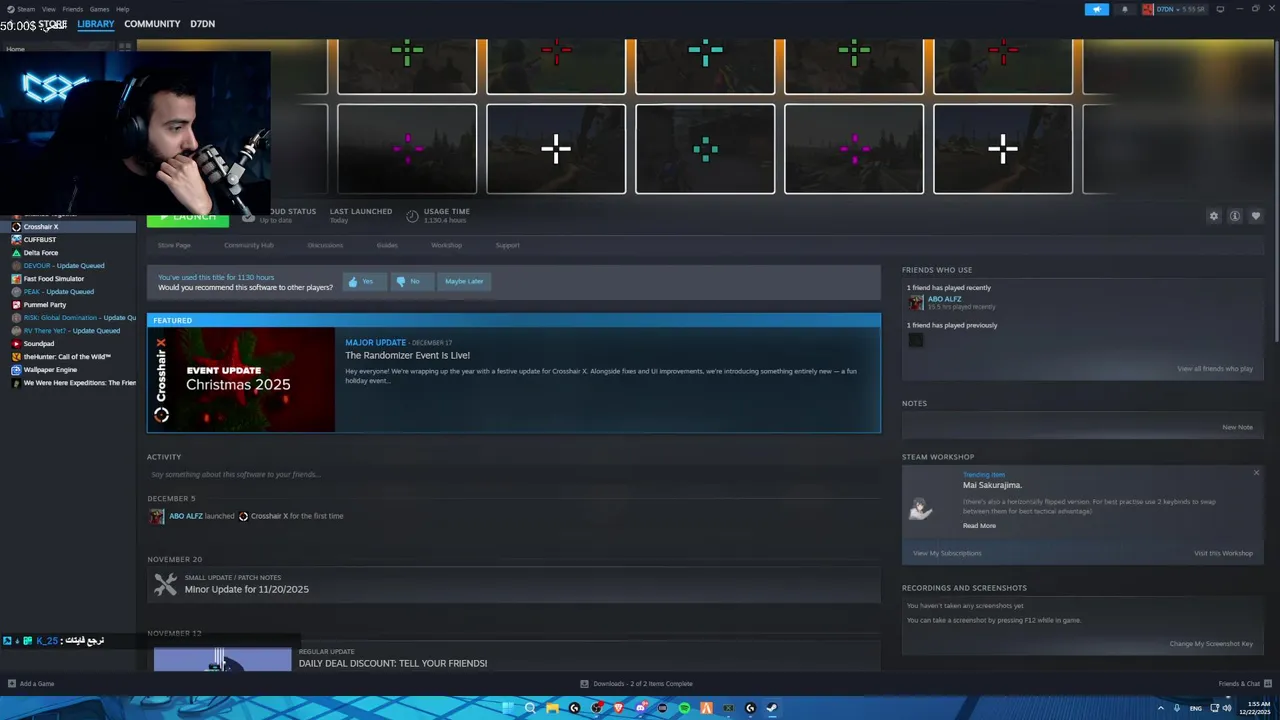Open Friends & Chat panel
The height and width of the screenshot is (720, 1280).
tap(1243, 684)
